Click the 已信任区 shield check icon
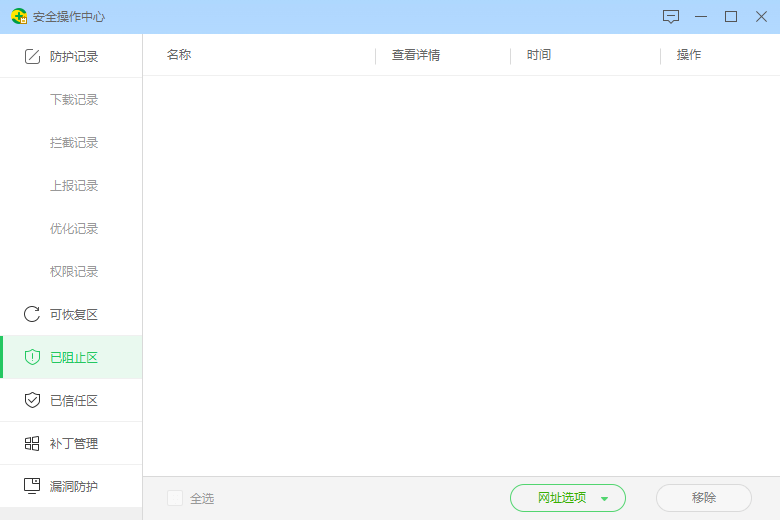The height and width of the screenshot is (520, 780). 32,400
